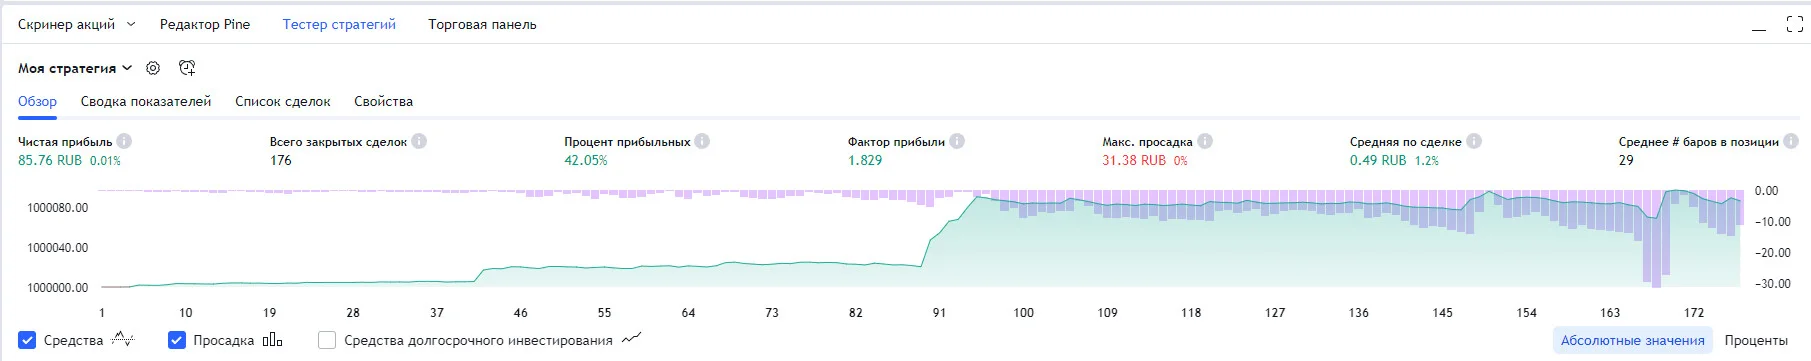1811x361 pixels.
Task: Click the equity line icon next to Средства
Action: pos(122,340)
